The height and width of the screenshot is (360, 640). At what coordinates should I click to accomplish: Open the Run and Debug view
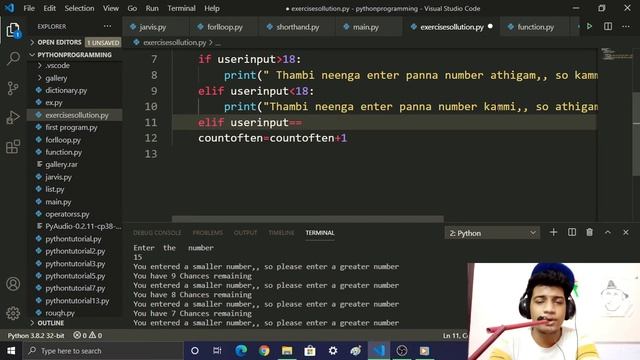click(13, 118)
